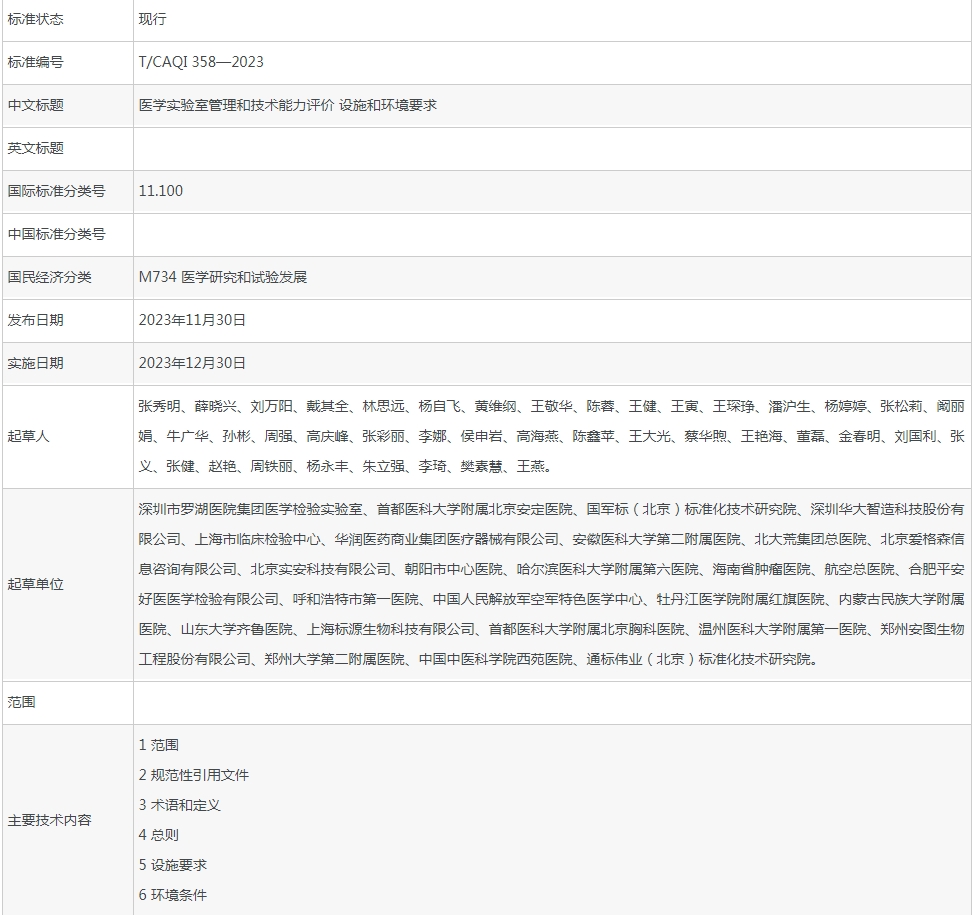Click content item 4 总则

[x=159, y=835]
